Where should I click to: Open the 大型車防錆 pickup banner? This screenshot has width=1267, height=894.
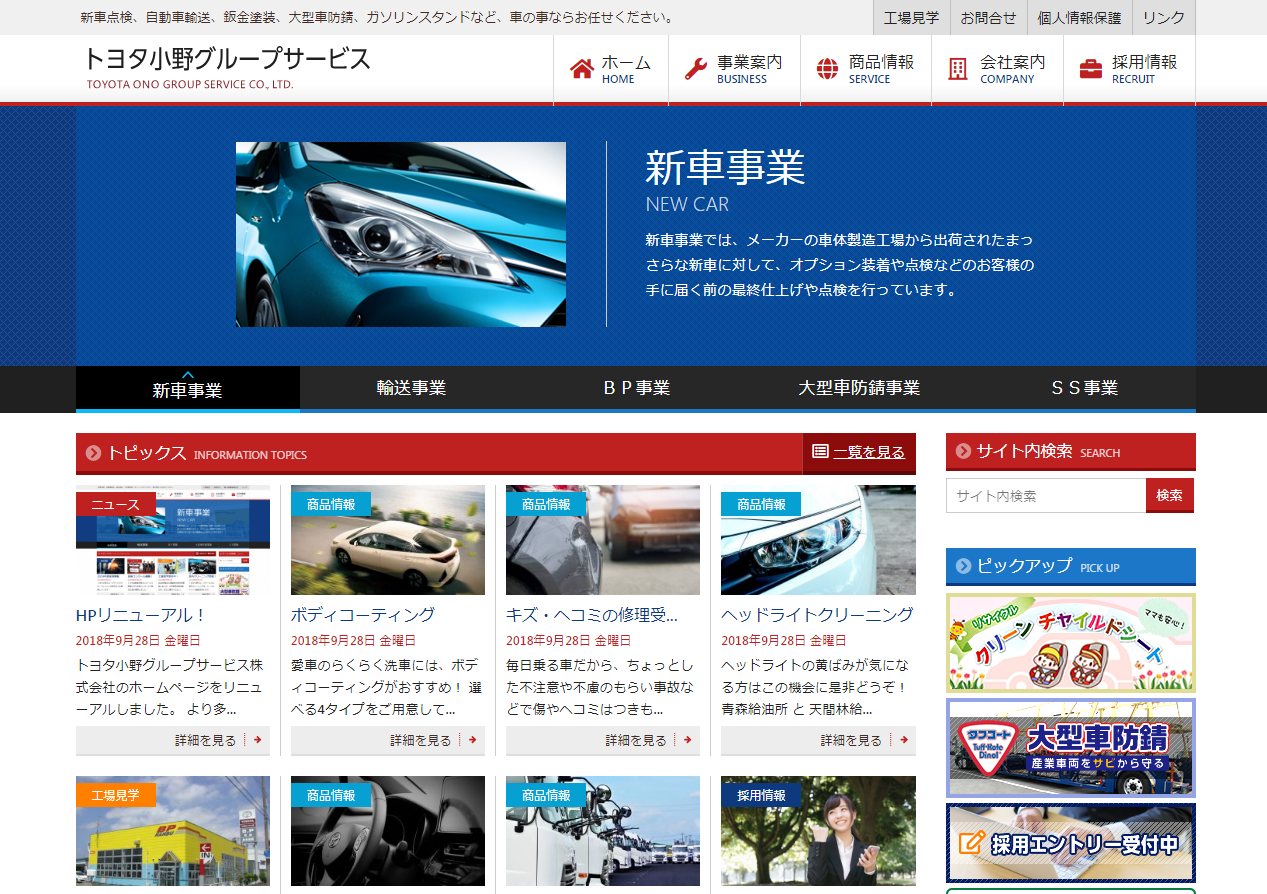pos(1071,748)
